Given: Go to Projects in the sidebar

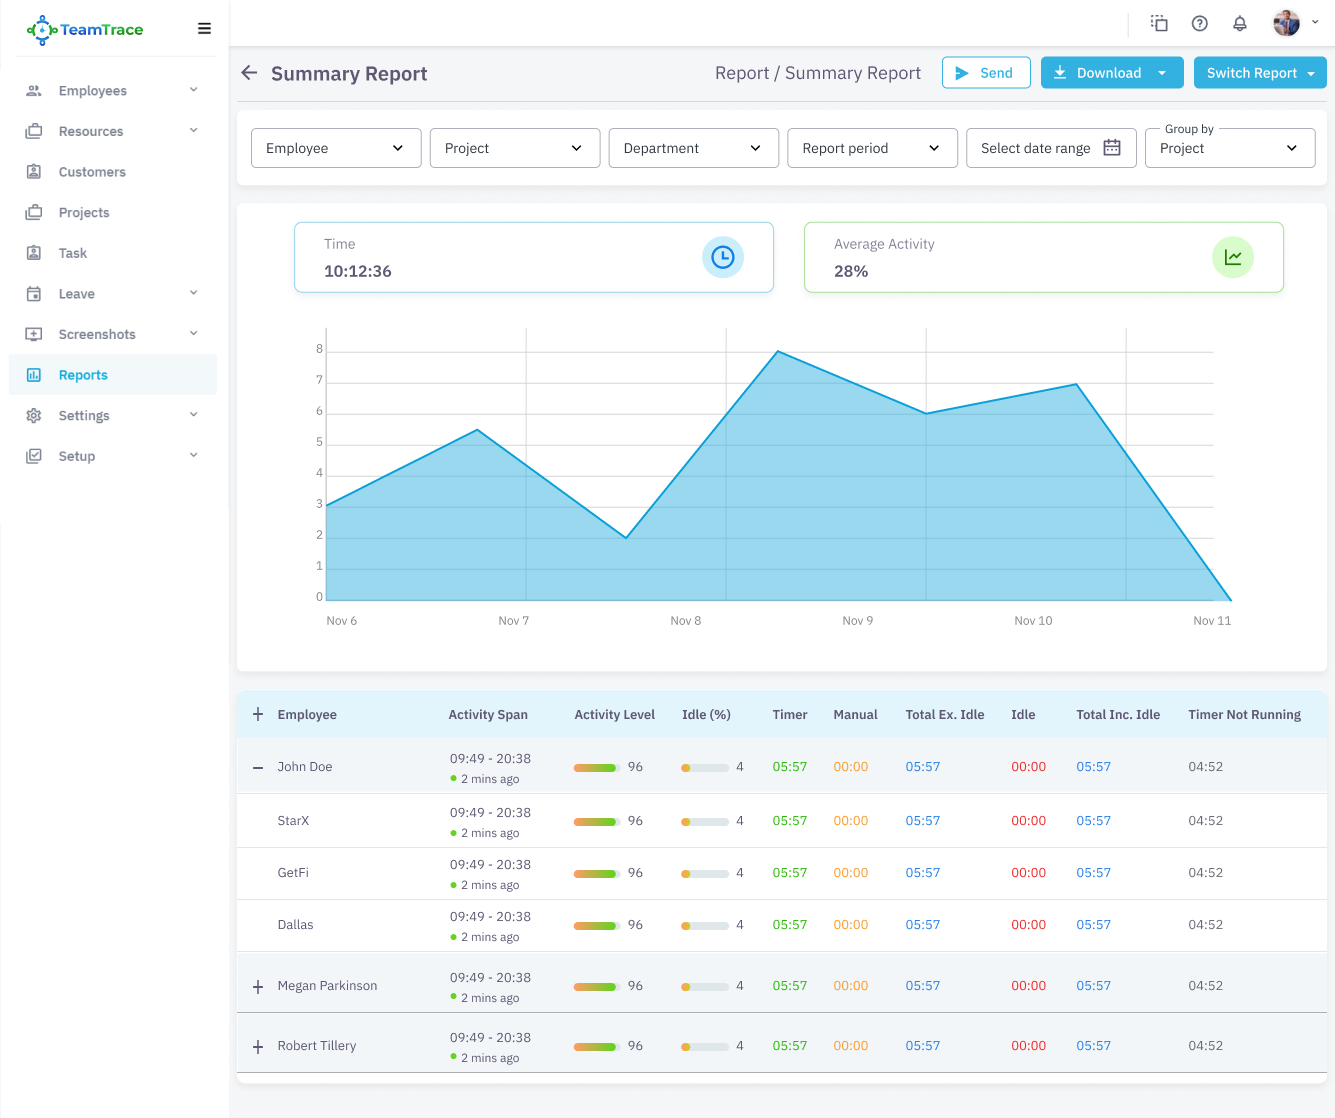Looking at the screenshot, I should click(84, 213).
